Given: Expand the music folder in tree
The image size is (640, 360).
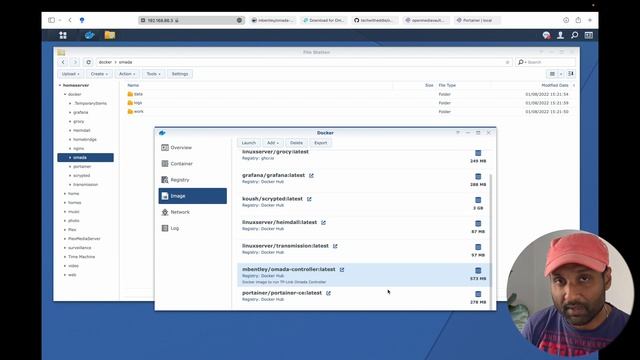Looking at the screenshot, I should pos(65,211).
